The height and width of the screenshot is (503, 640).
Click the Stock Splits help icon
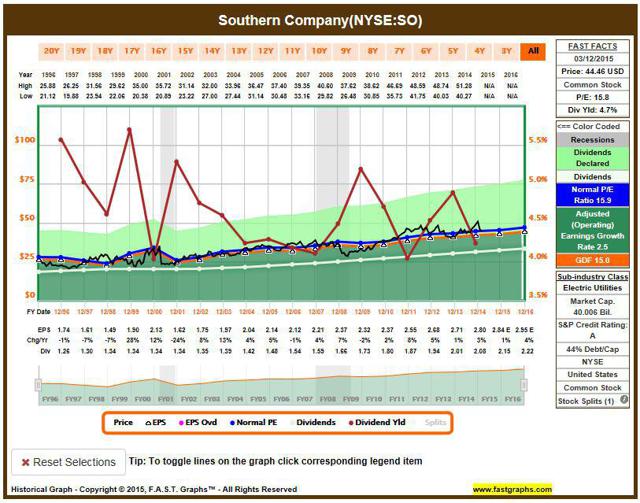624,400
